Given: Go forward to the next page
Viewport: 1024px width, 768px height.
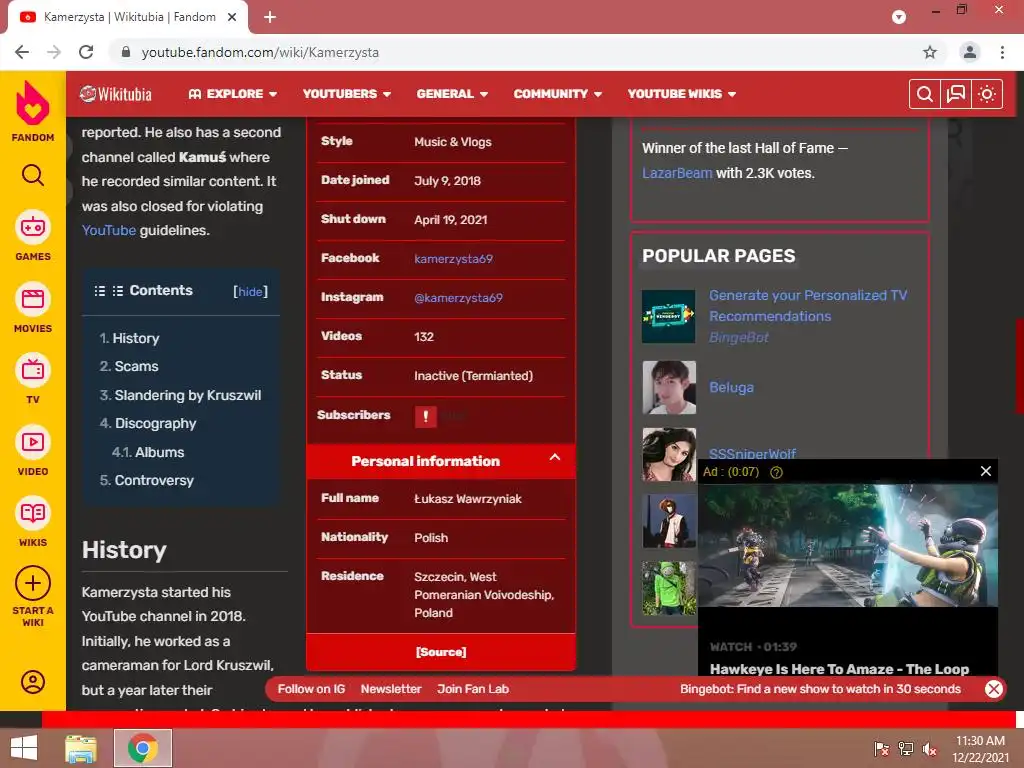Looking at the screenshot, I should tap(54, 52).
